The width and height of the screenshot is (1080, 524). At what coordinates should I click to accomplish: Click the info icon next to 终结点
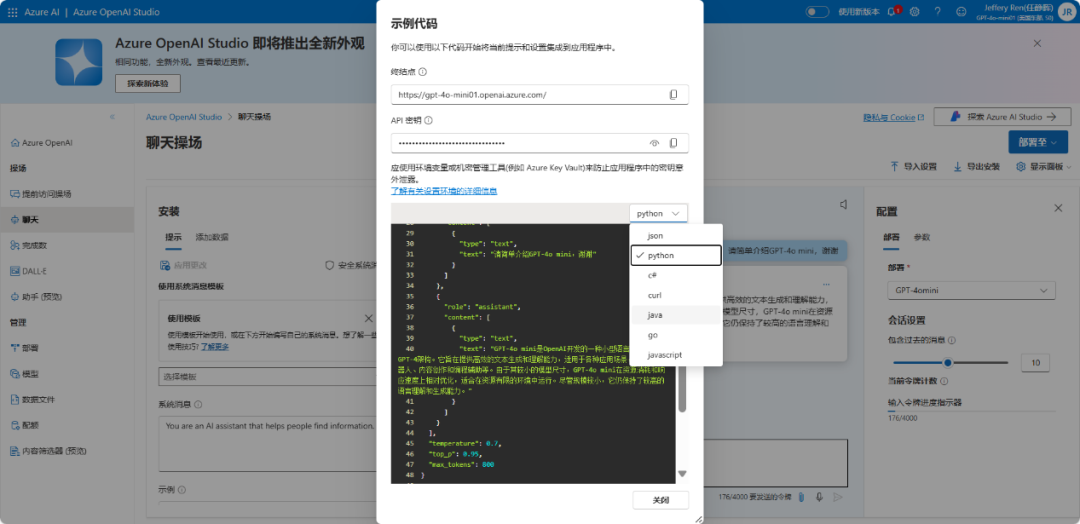tap(423, 72)
